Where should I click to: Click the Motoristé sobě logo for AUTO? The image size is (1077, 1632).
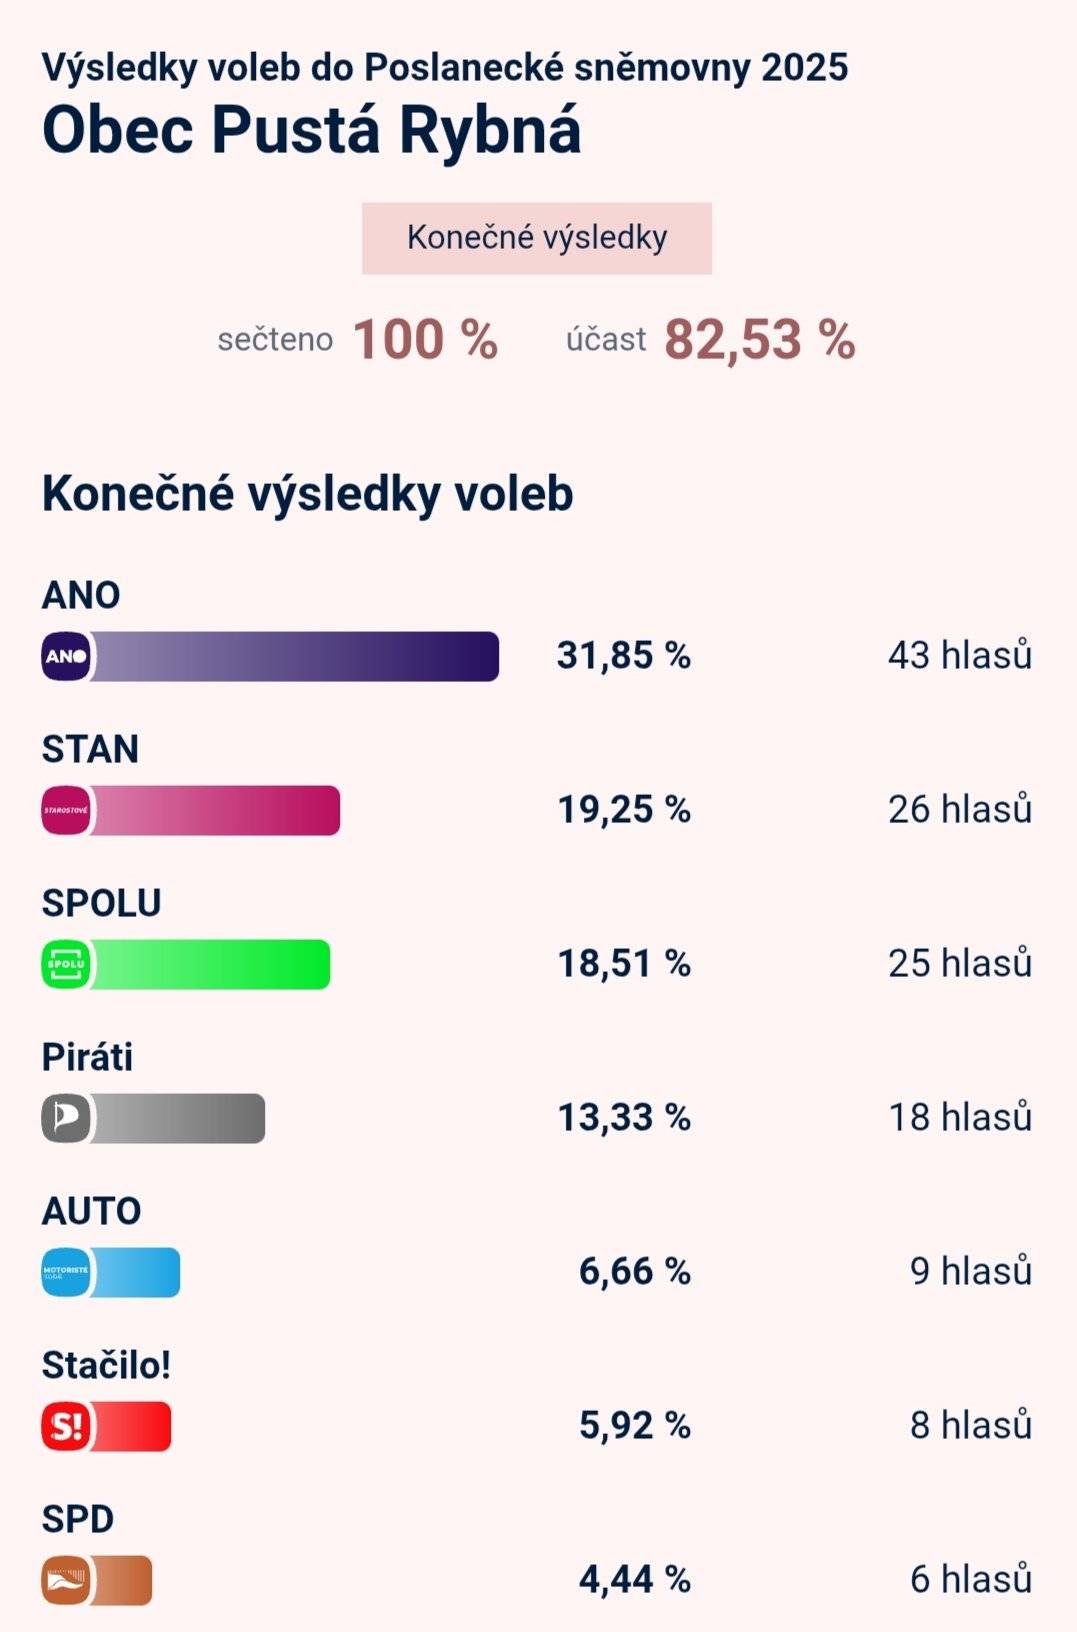point(65,1273)
